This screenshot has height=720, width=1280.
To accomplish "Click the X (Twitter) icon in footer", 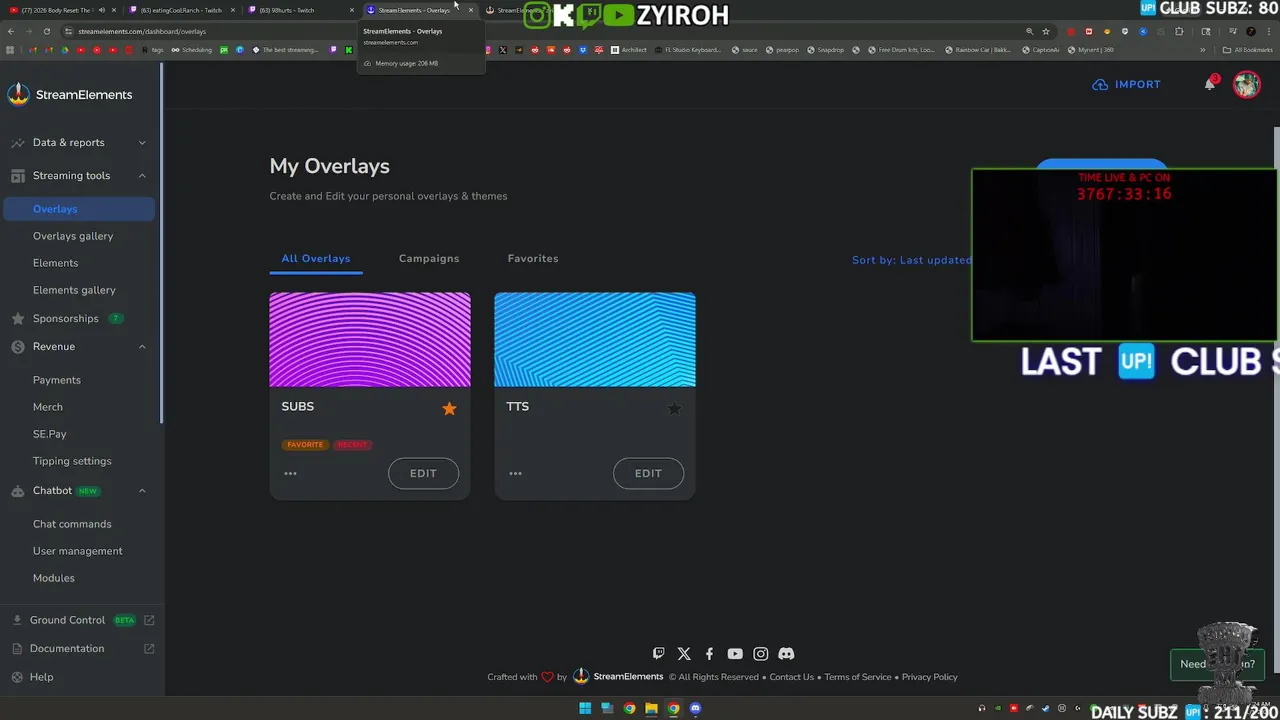I will (684, 653).
